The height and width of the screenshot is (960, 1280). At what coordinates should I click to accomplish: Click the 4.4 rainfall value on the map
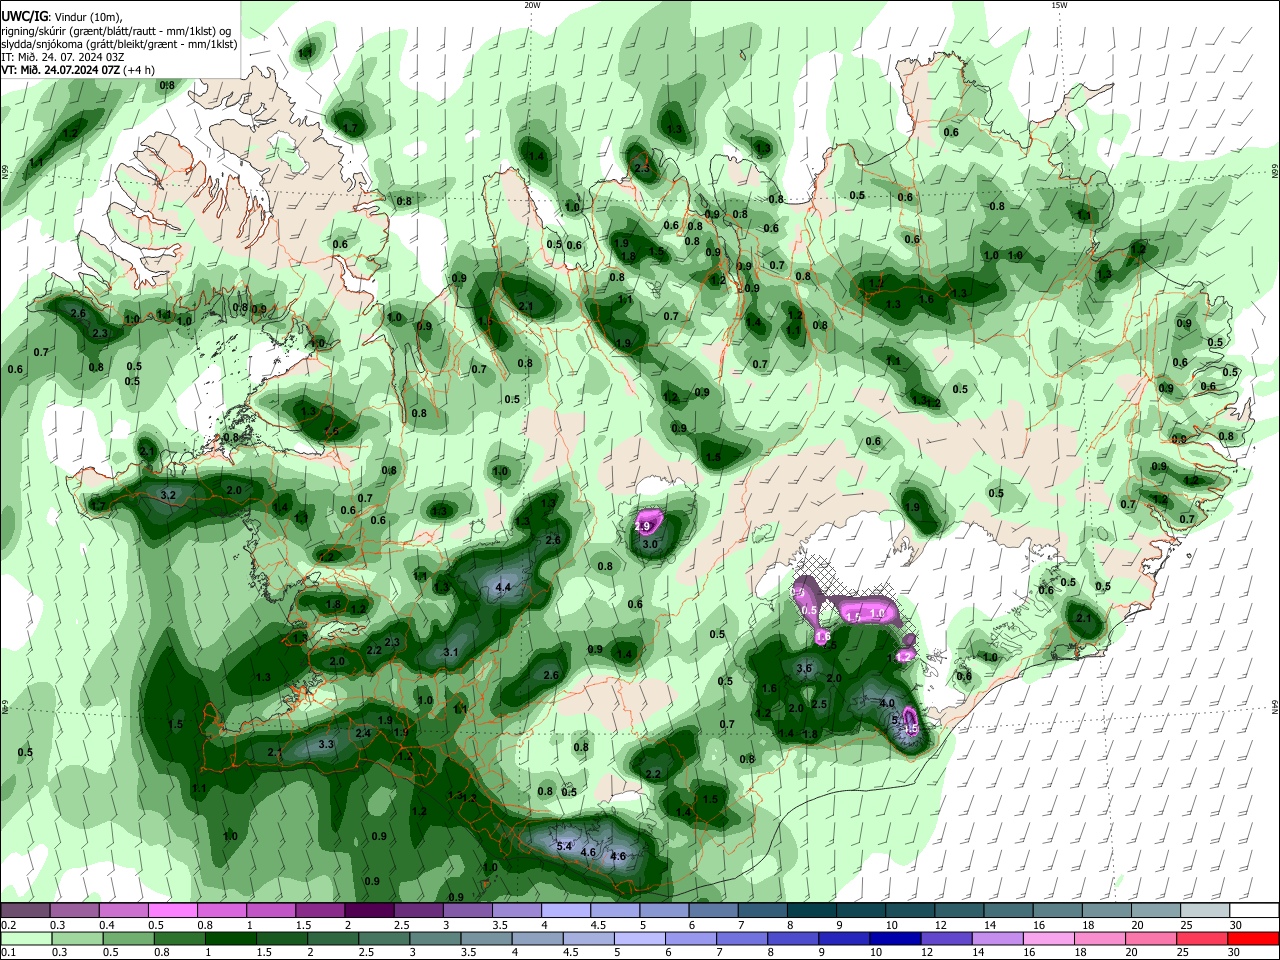point(503,588)
